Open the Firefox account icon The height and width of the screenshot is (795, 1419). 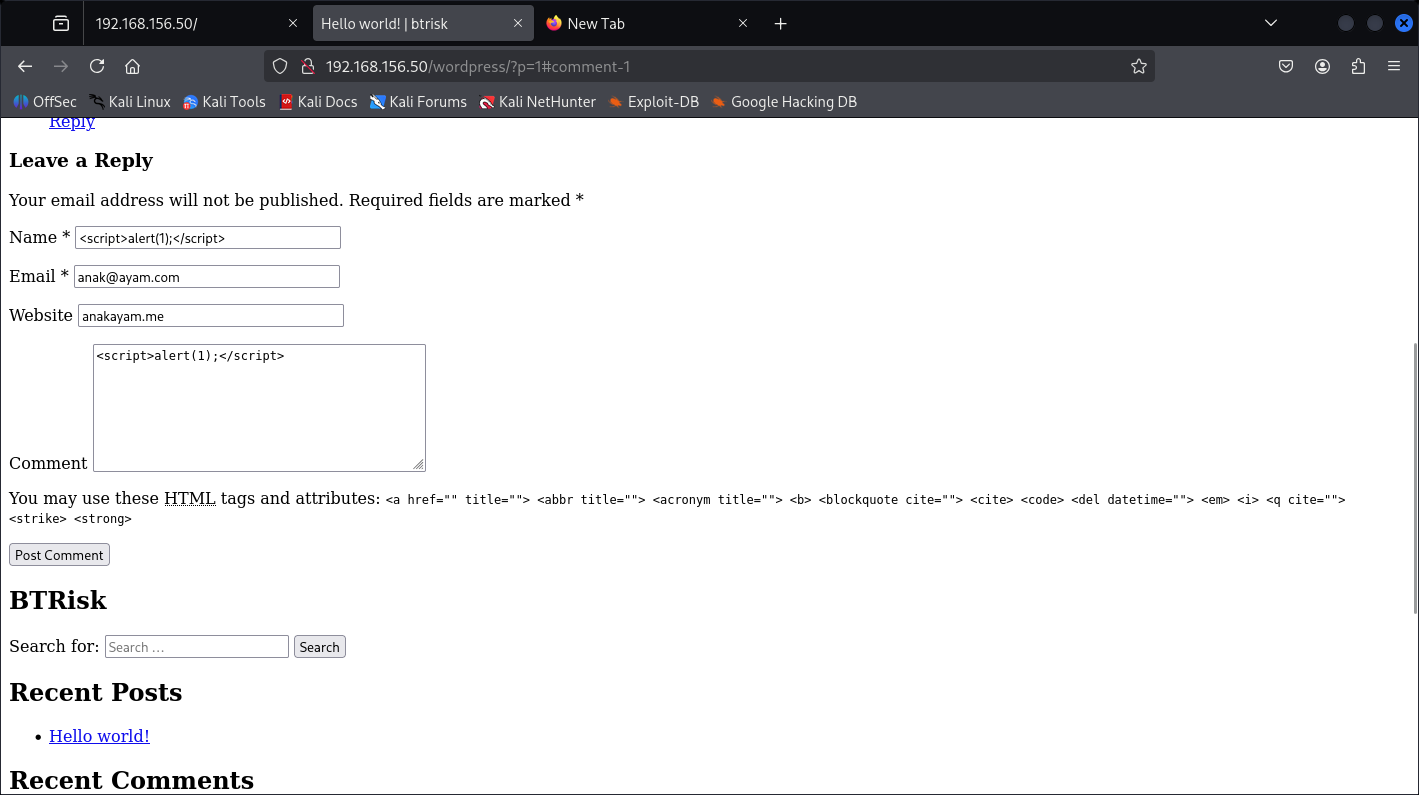[1322, 66]
